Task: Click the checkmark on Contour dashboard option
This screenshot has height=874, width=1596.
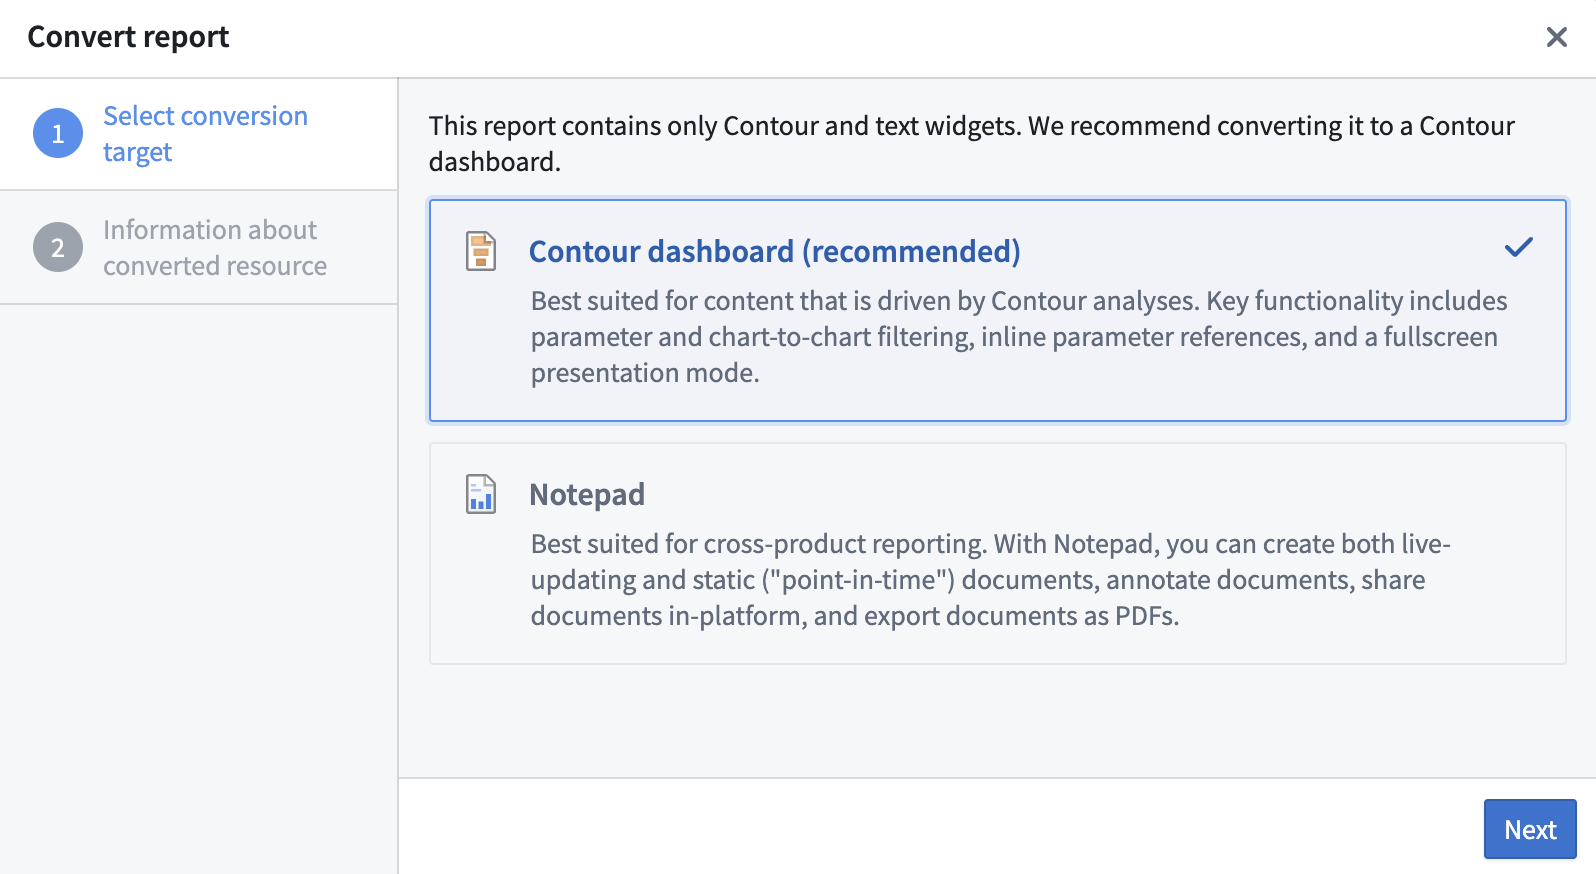Action: pyautogui.click(x=1519, y=247)
